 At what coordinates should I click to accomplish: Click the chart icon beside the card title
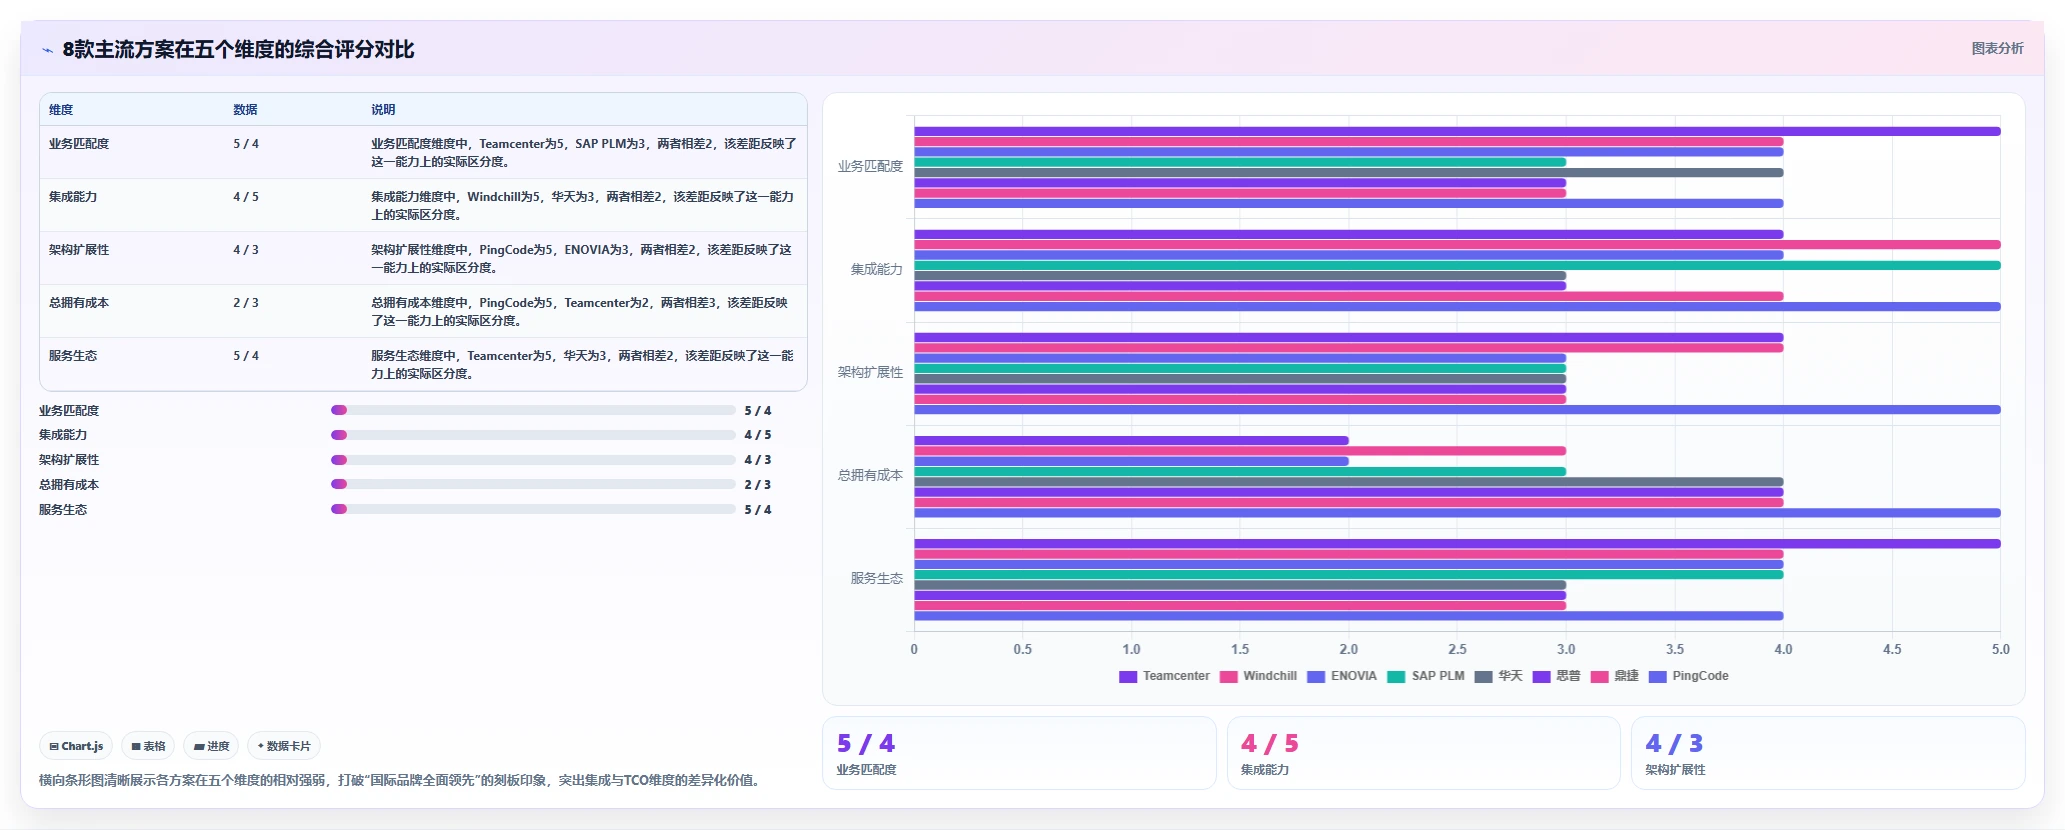pyautogui.click(x=47, y=50)
